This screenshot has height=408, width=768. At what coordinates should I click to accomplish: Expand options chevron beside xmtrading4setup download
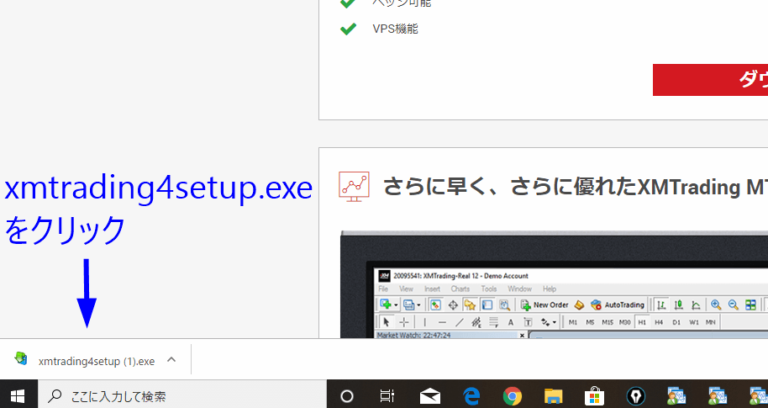[x=171, y=360]
